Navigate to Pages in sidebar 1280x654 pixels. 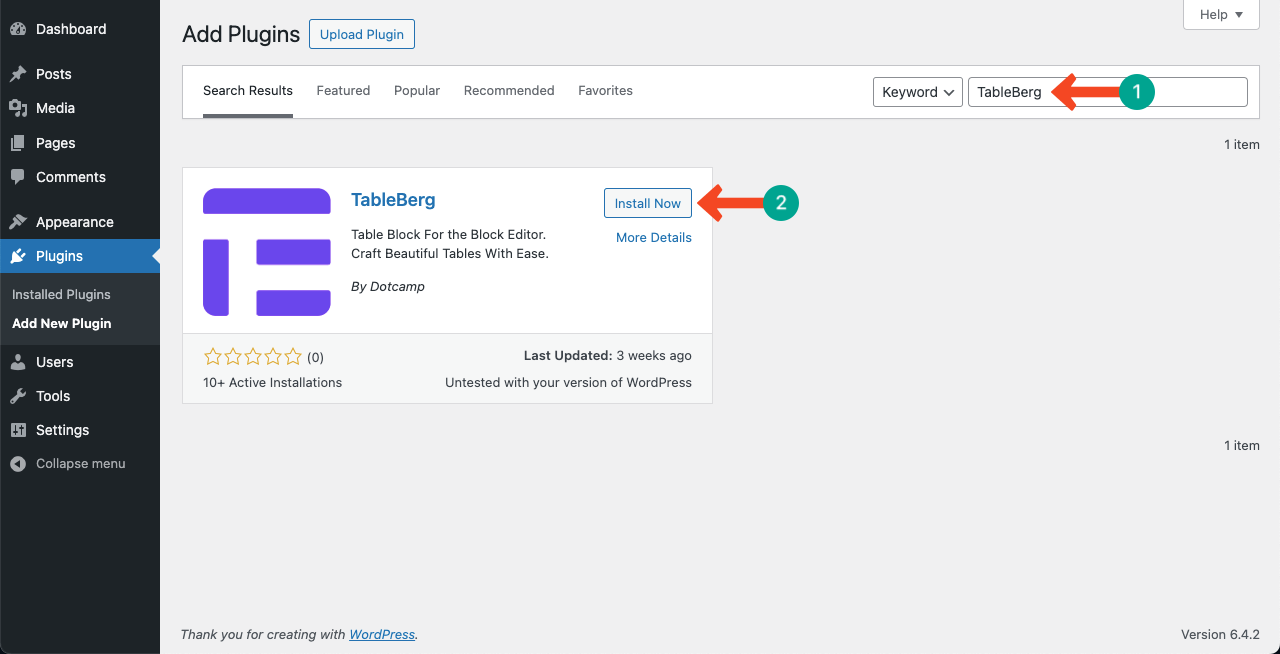pyautogui.click(x=80, y=143)
